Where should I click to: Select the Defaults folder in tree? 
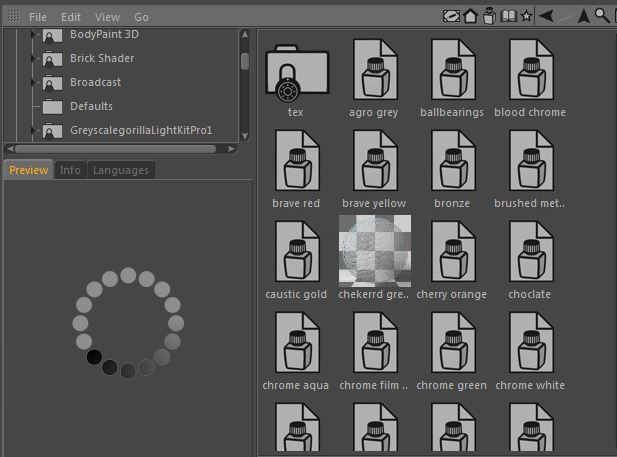tap(91, 106)
